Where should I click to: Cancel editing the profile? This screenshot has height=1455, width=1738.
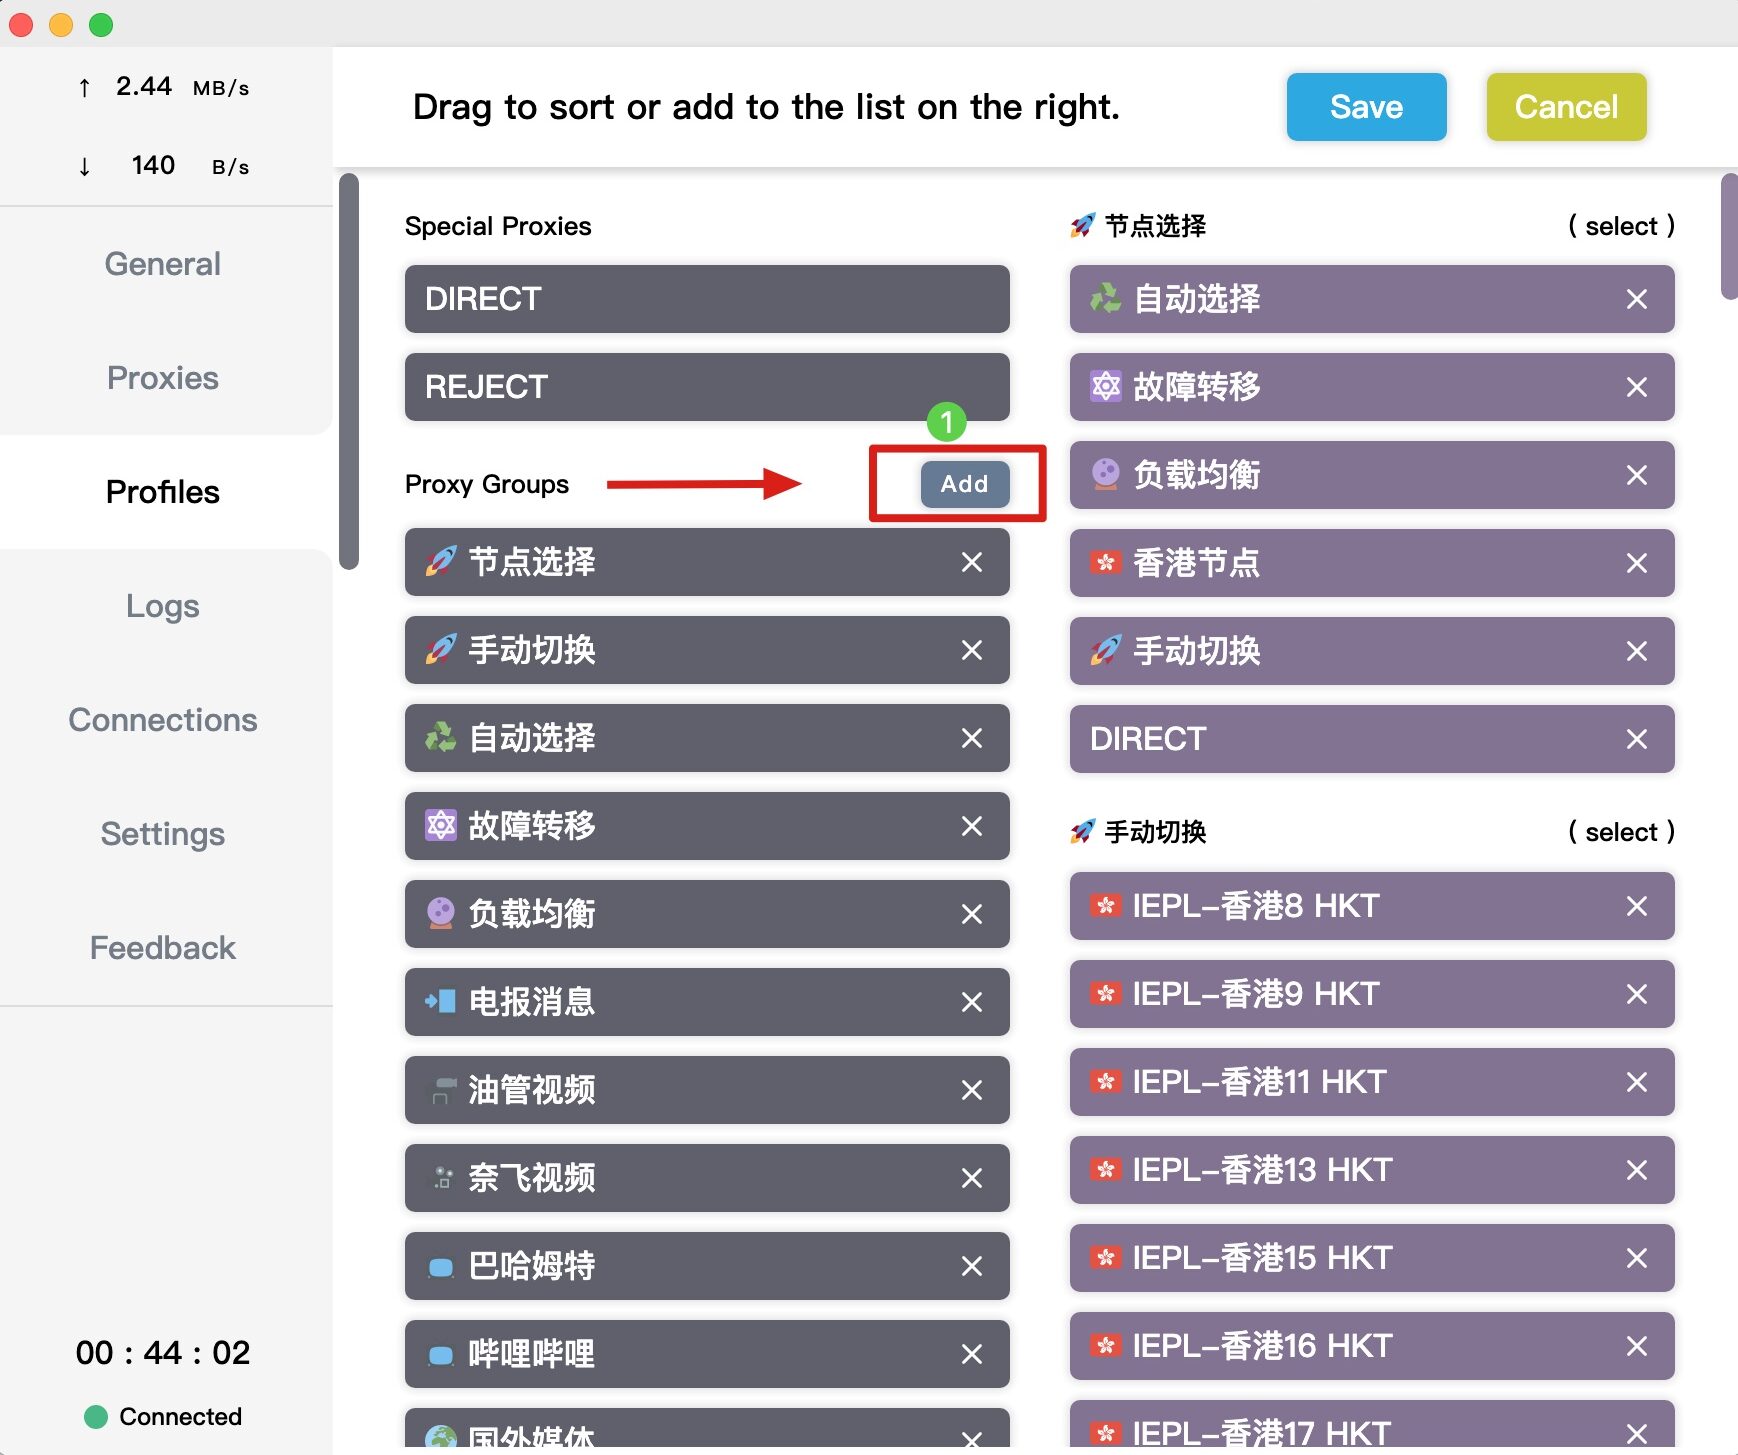point(1566,107)
